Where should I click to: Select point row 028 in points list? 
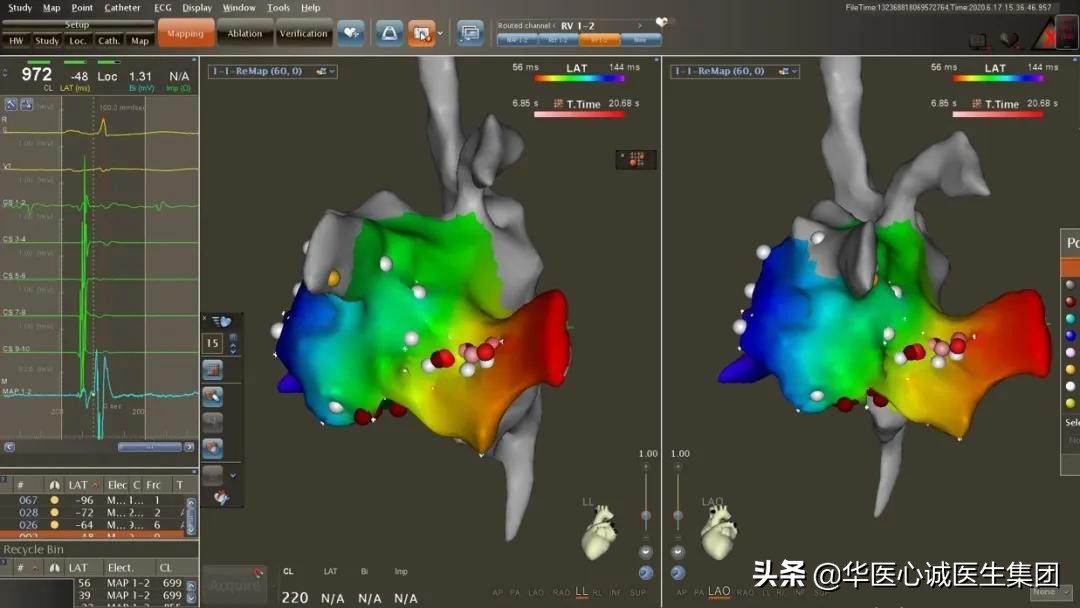click(x=93, y=512)
